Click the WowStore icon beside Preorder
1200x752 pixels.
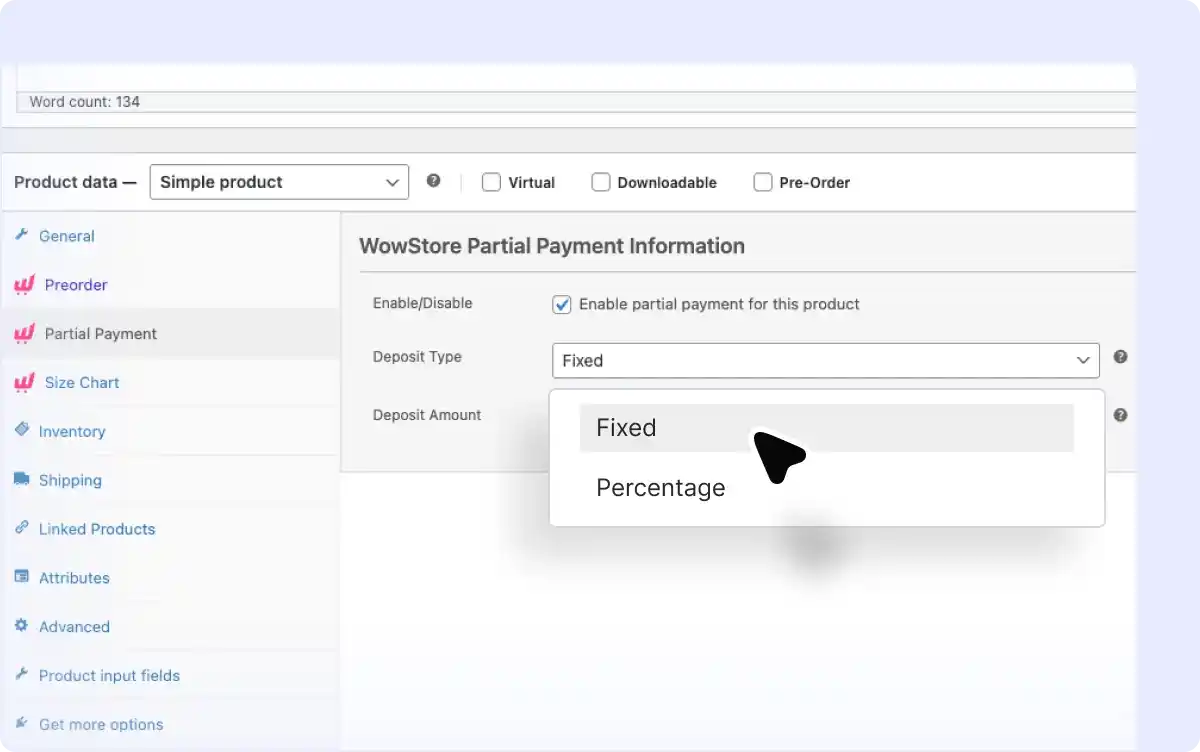(23, 285)
